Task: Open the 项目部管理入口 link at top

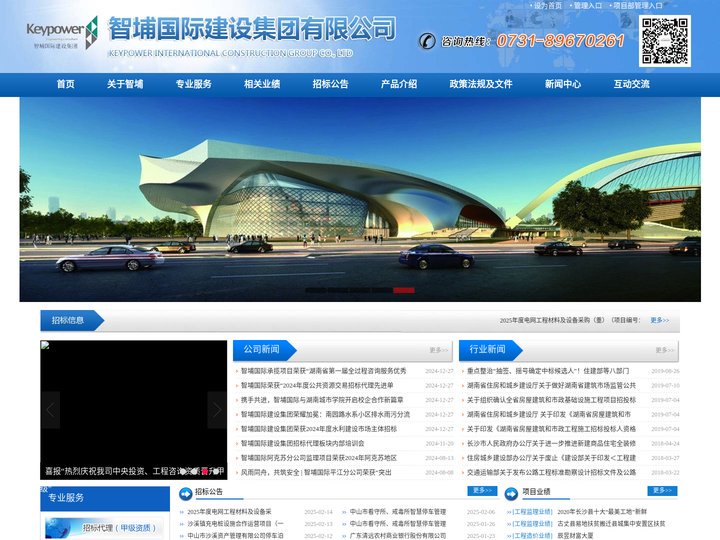Action: tap(638, 6)
